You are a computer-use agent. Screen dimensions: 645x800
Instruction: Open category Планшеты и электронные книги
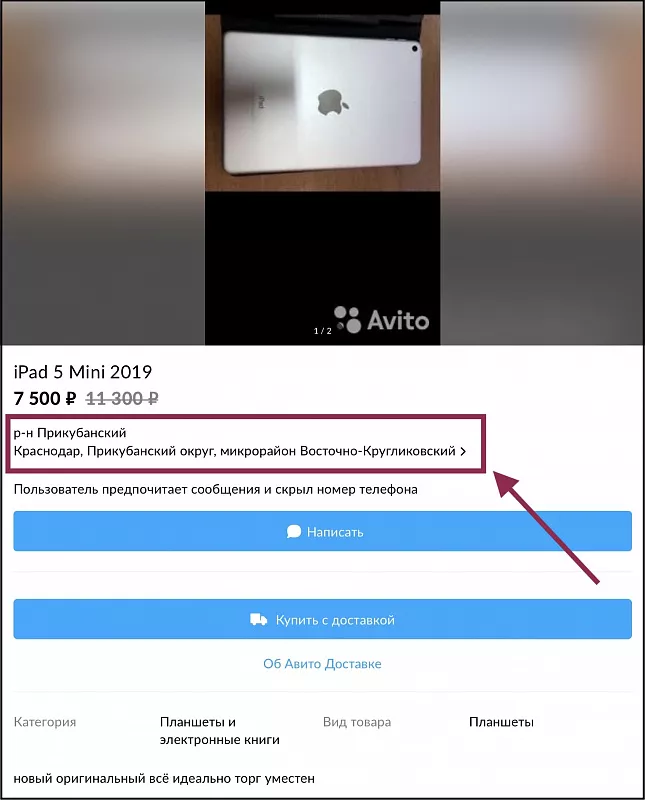219,731
